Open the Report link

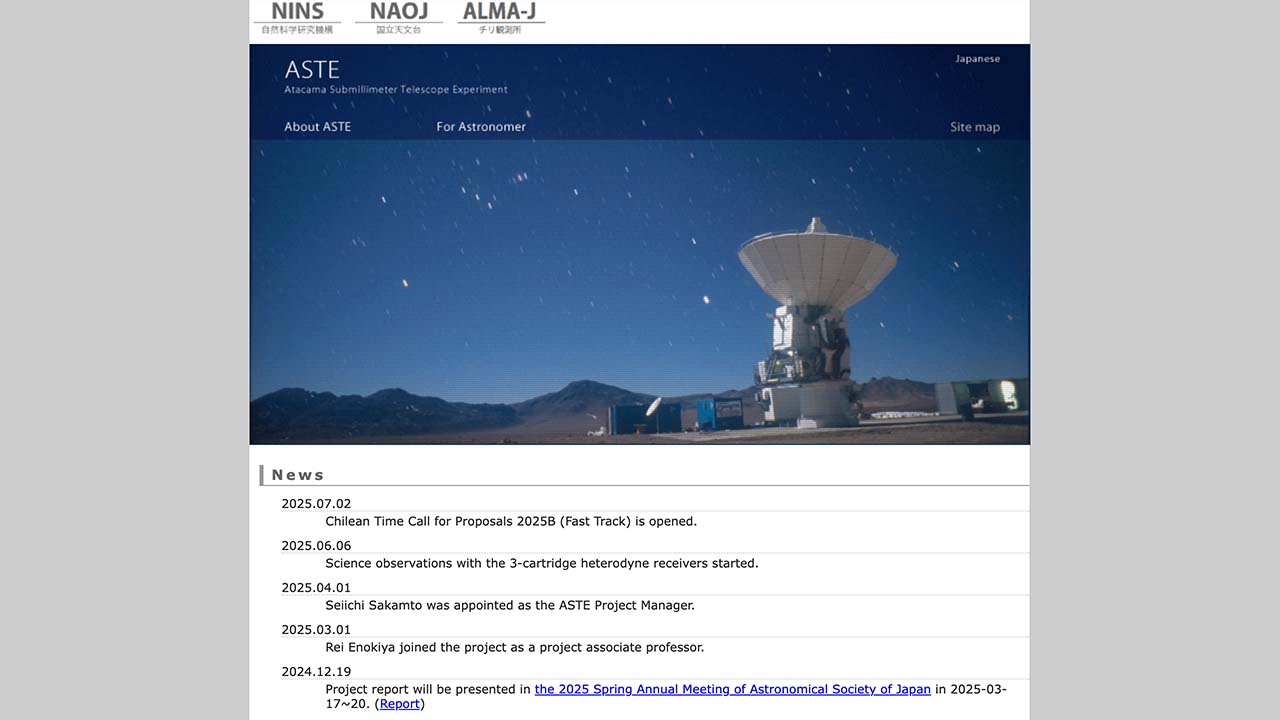click(400, 703)
